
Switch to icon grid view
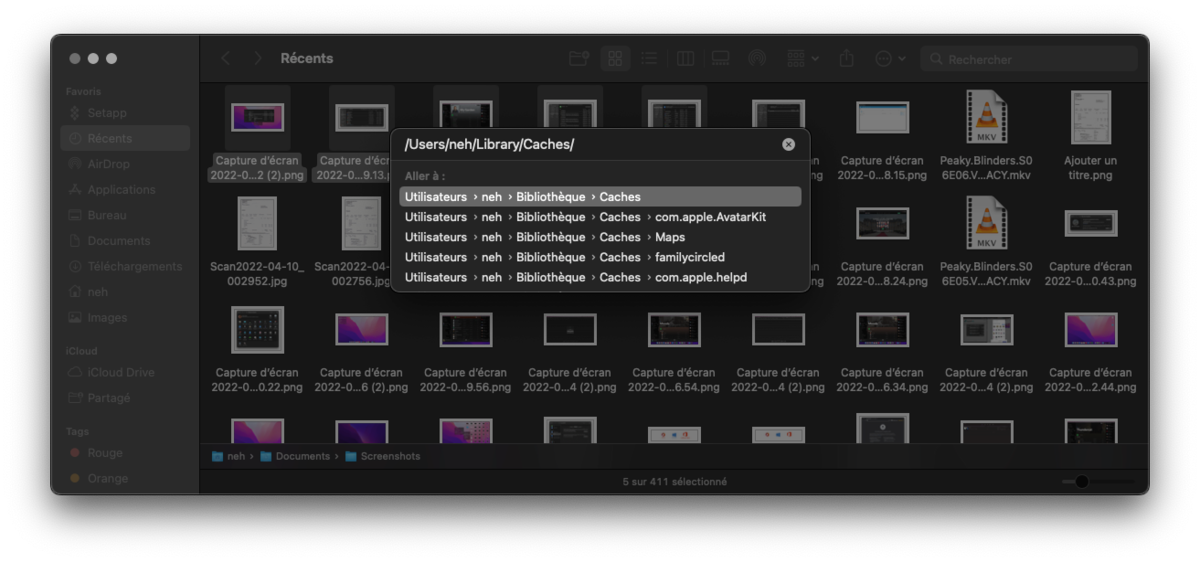[615, 59]
